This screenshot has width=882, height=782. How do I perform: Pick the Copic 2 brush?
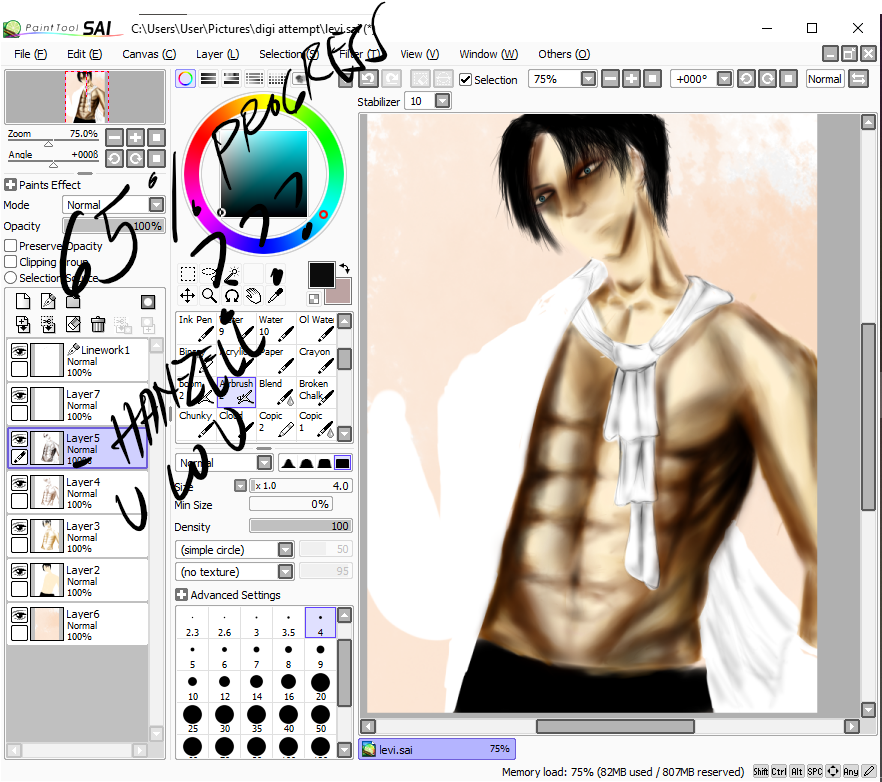click(276, 424)
